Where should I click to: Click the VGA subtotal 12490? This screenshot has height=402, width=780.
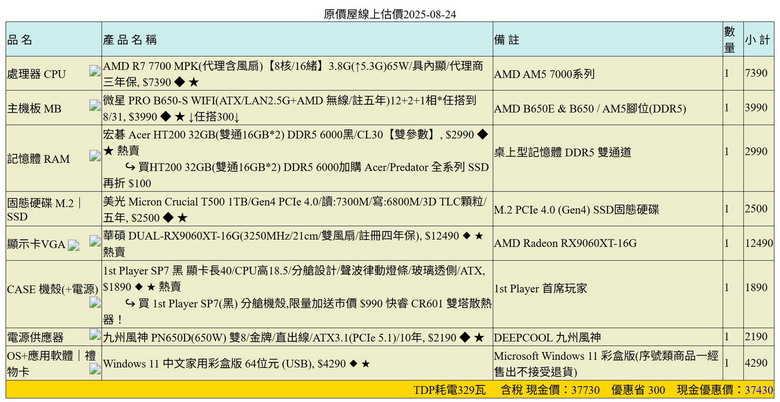coord(759,243)
